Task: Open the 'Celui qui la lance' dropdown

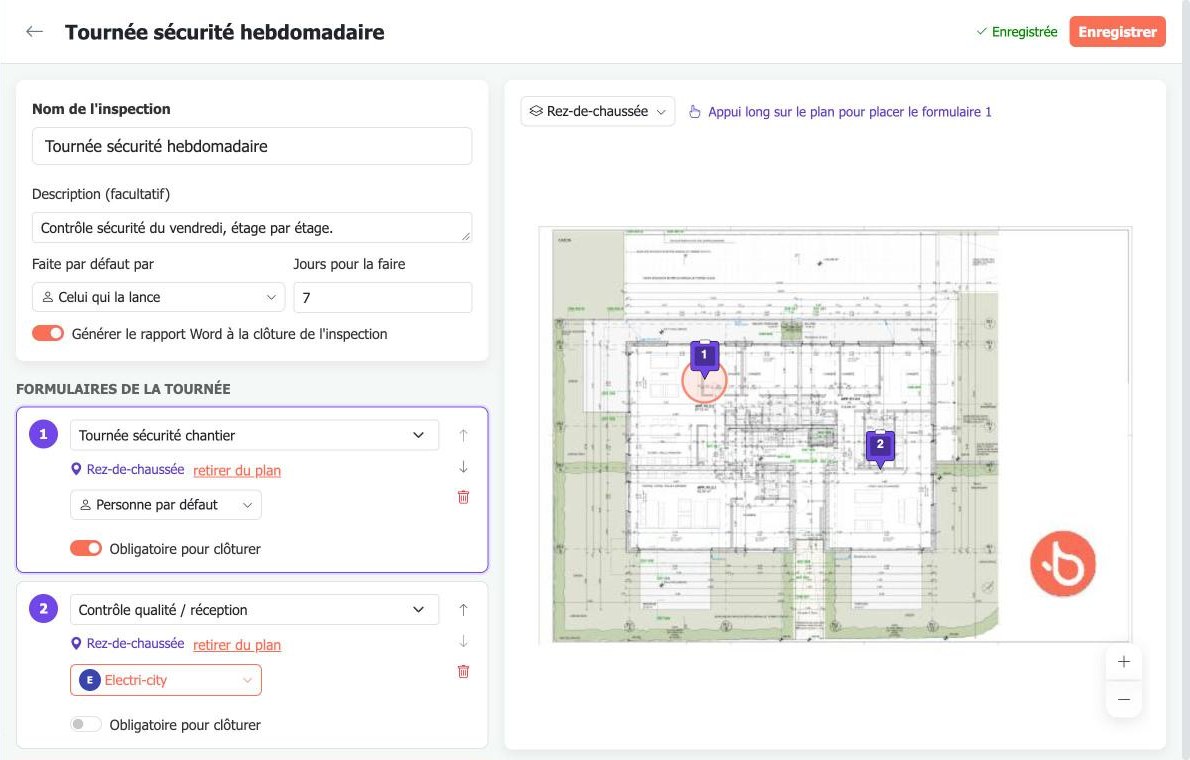Action: (x=159, y=297)
